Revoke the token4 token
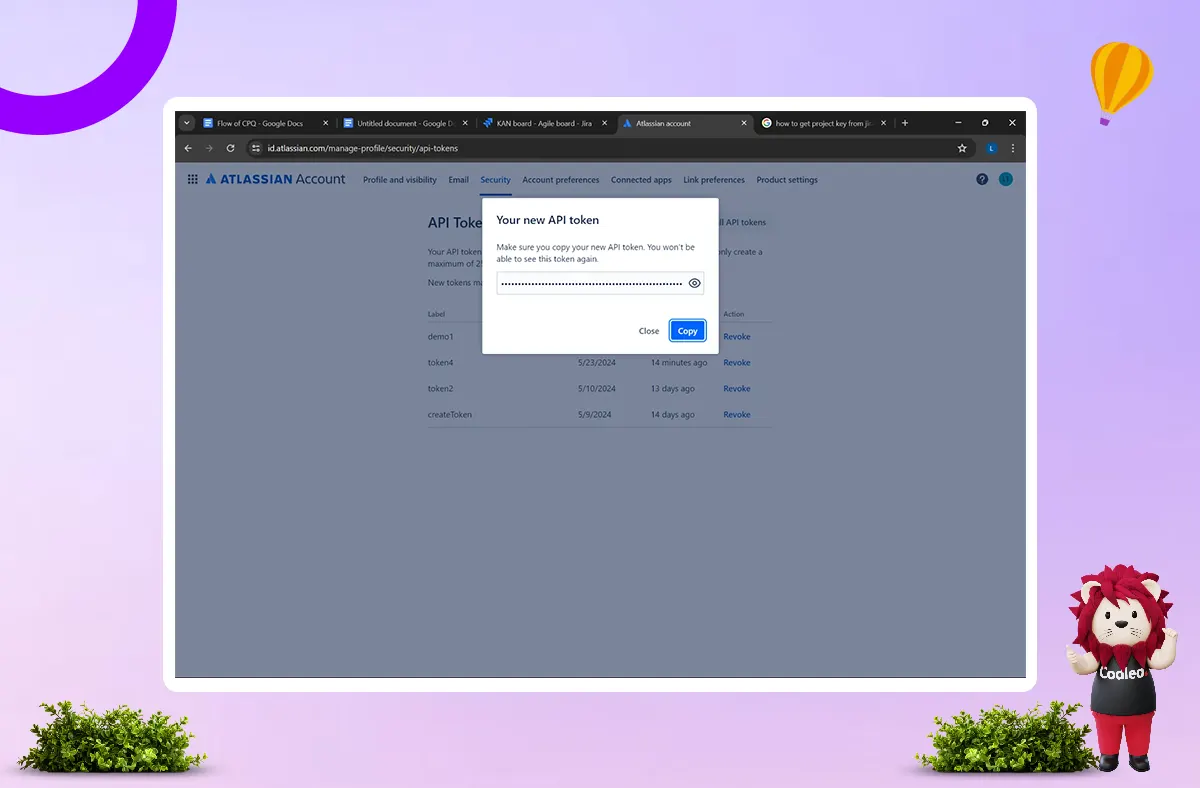 pyautogui.click(x=737, y=363)
